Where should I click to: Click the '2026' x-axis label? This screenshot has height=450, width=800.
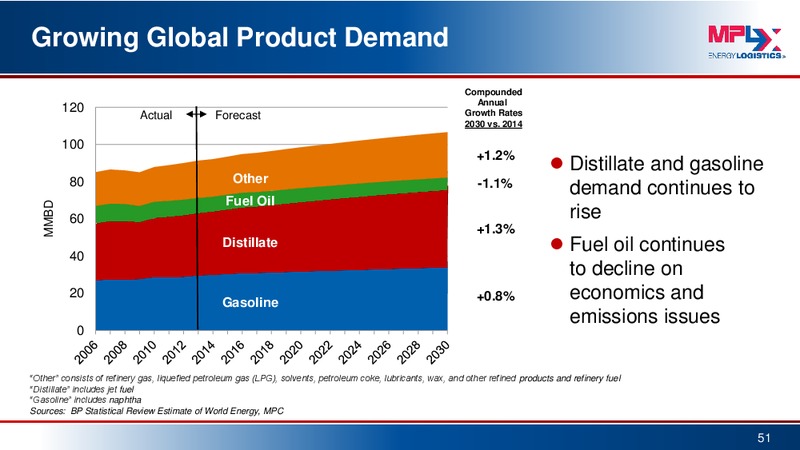pyautogui.click(x=380, y=353)
